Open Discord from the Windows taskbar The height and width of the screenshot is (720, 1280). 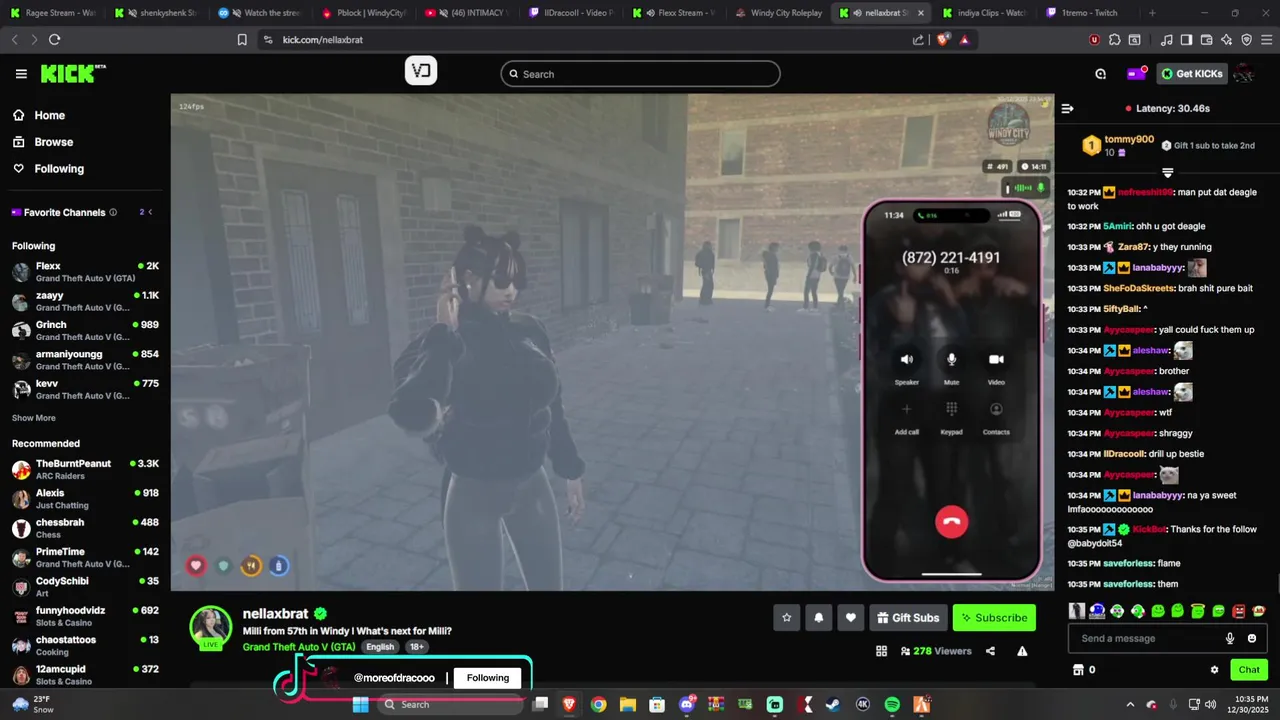click(x=686, y=704)
